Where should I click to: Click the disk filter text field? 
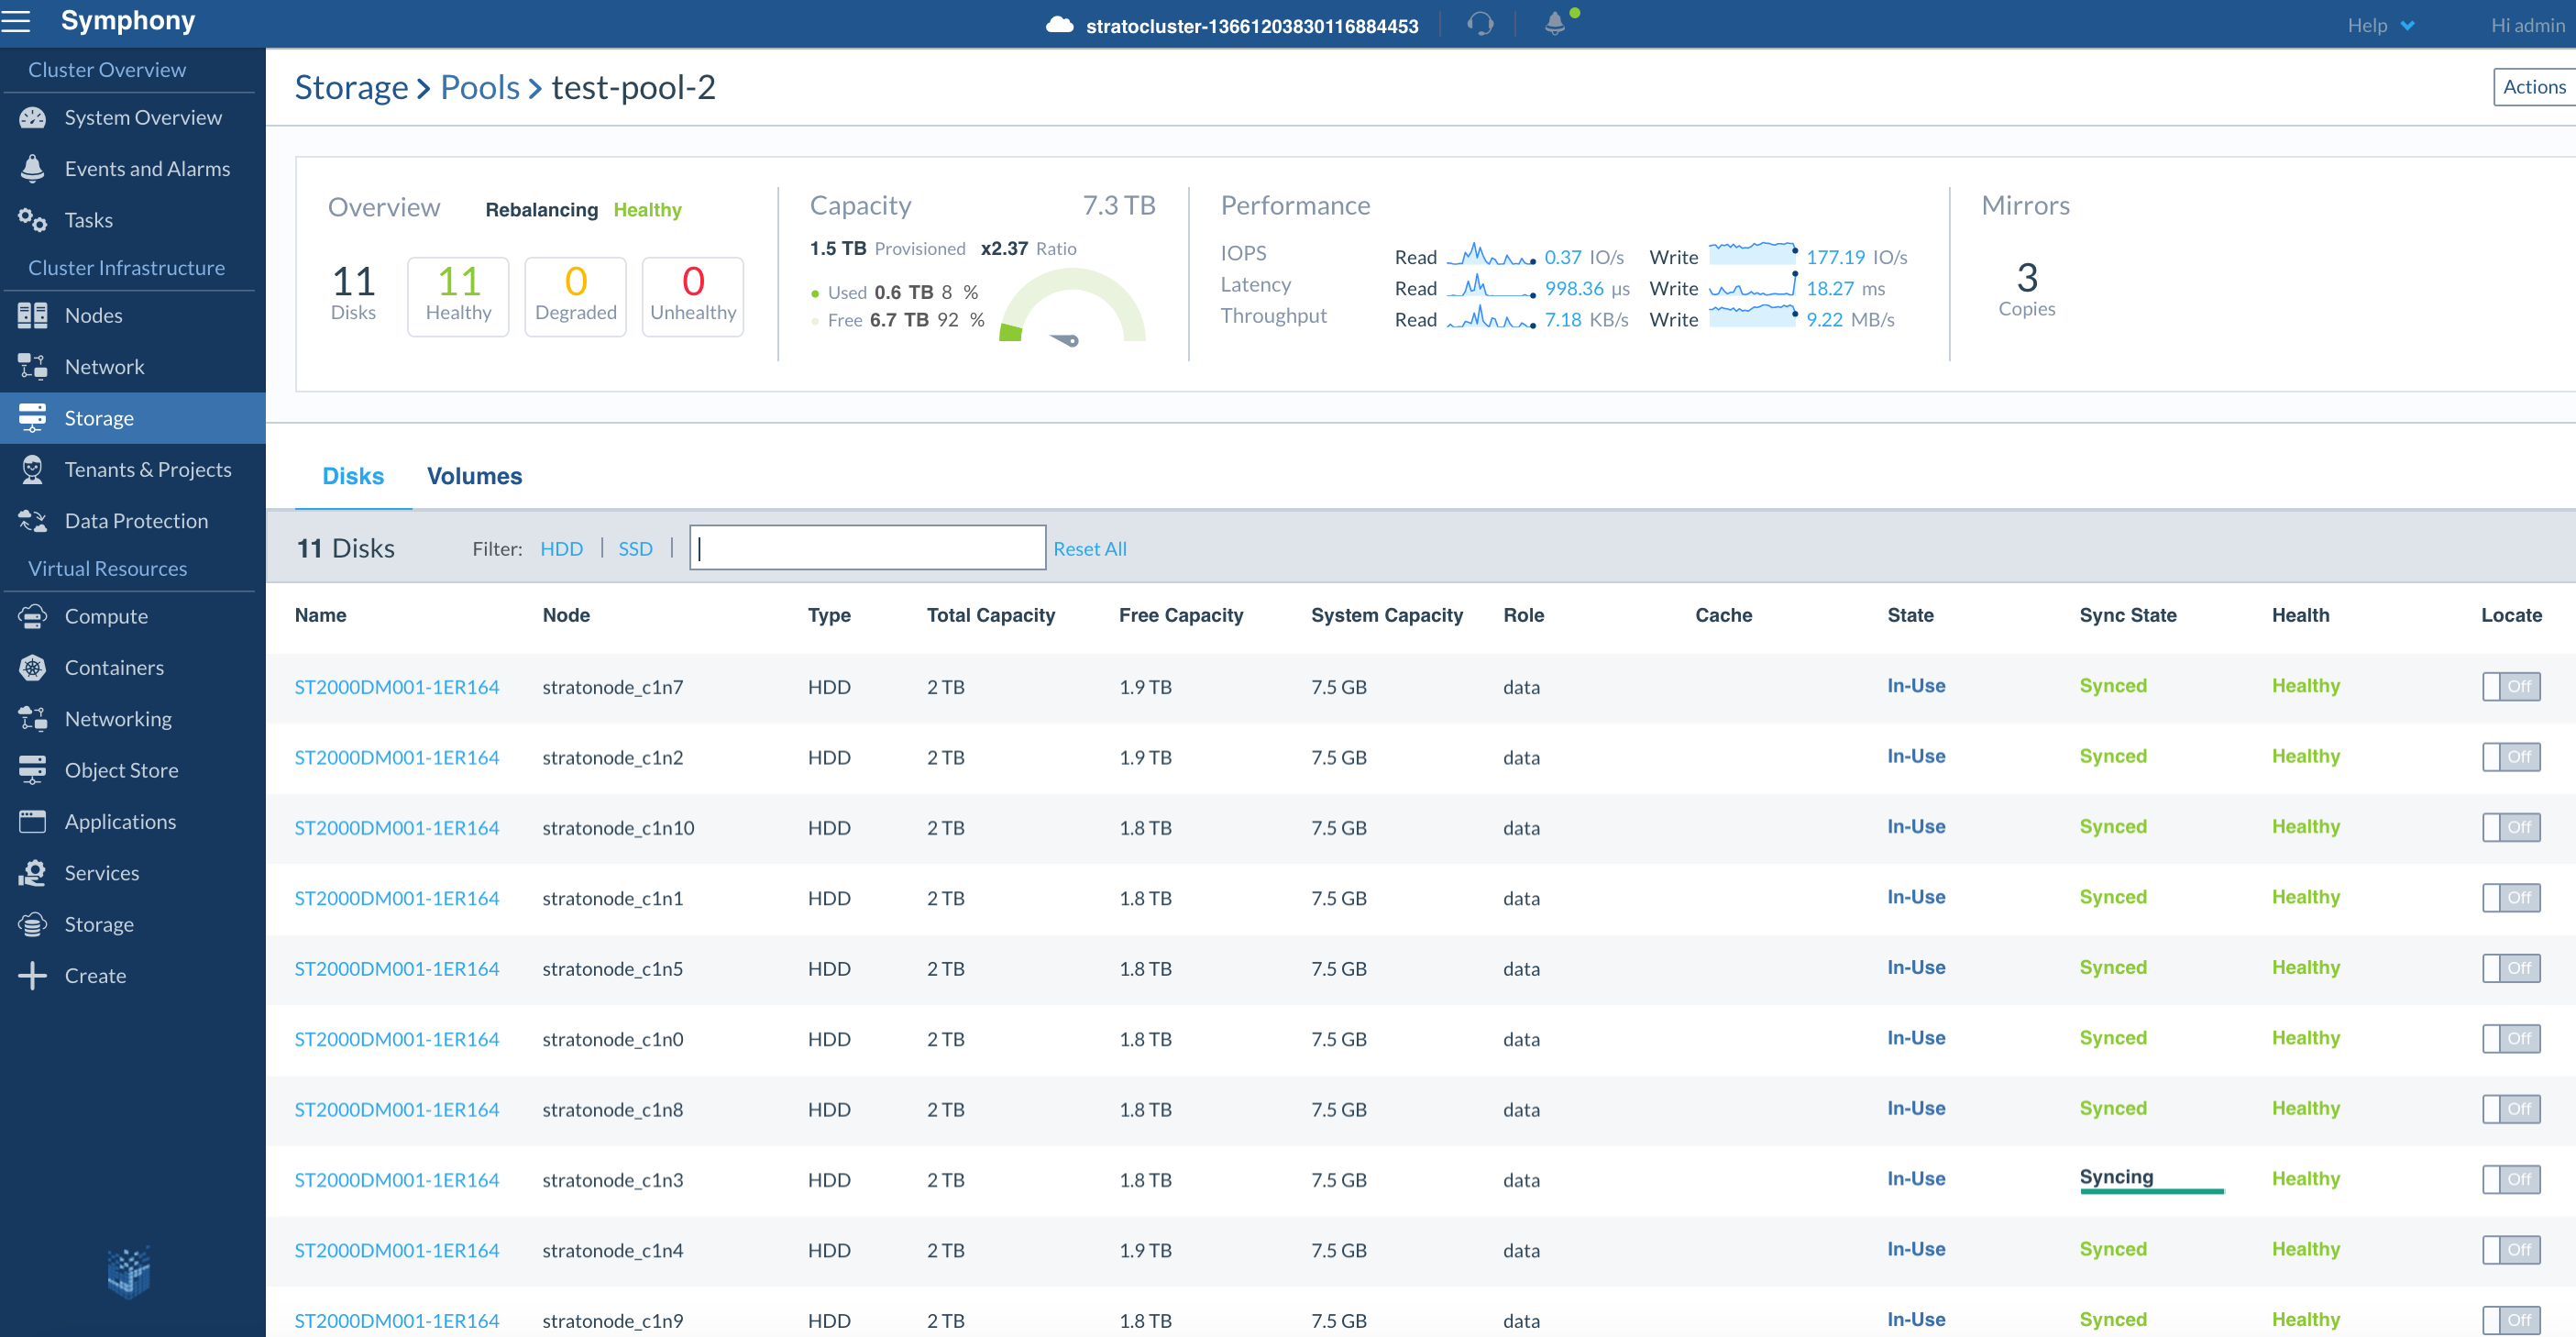coord(867,548)
